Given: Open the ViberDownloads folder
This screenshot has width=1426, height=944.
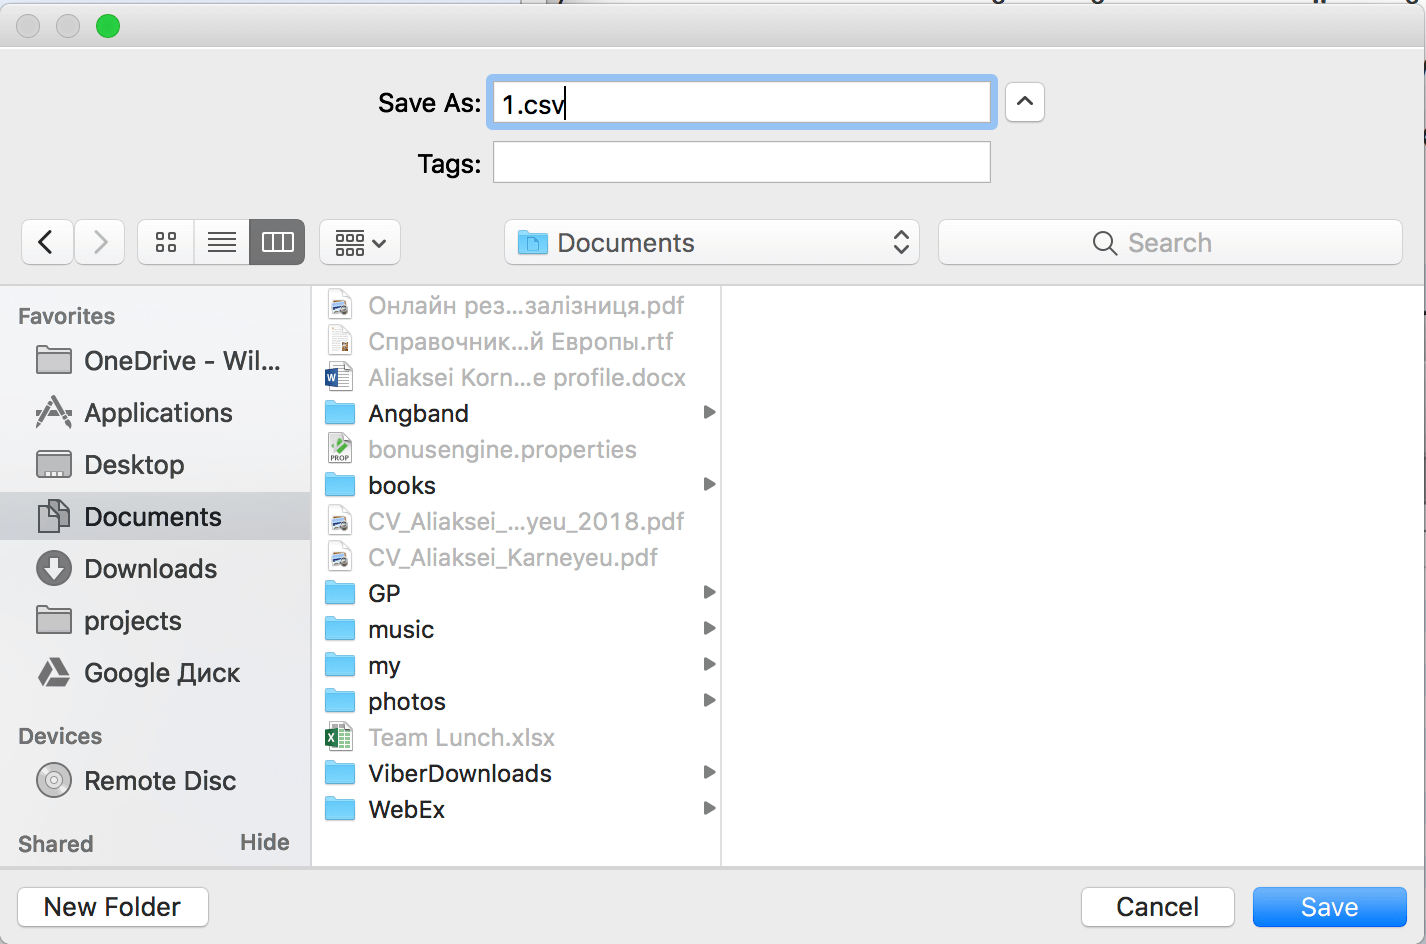Looking at the screenshot, I should click(460, 773).
